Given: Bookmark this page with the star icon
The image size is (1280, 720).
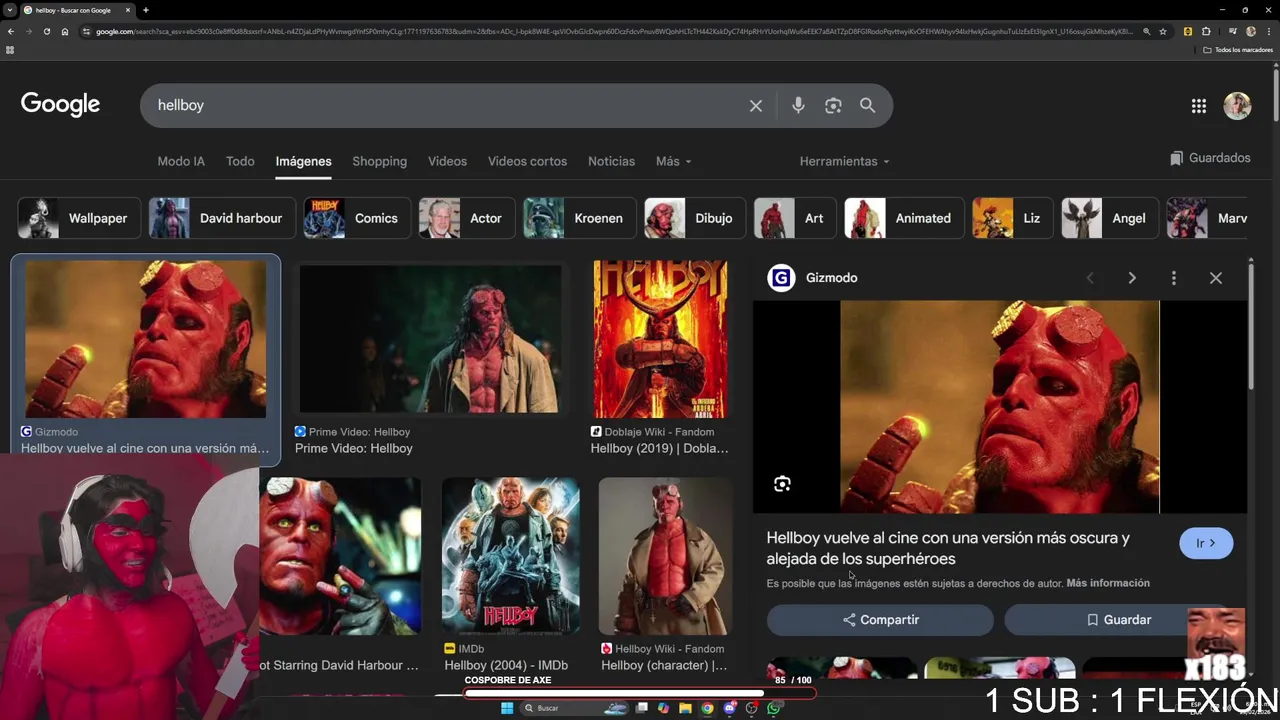Looking at the screenshot, I should click(1163, 32).
